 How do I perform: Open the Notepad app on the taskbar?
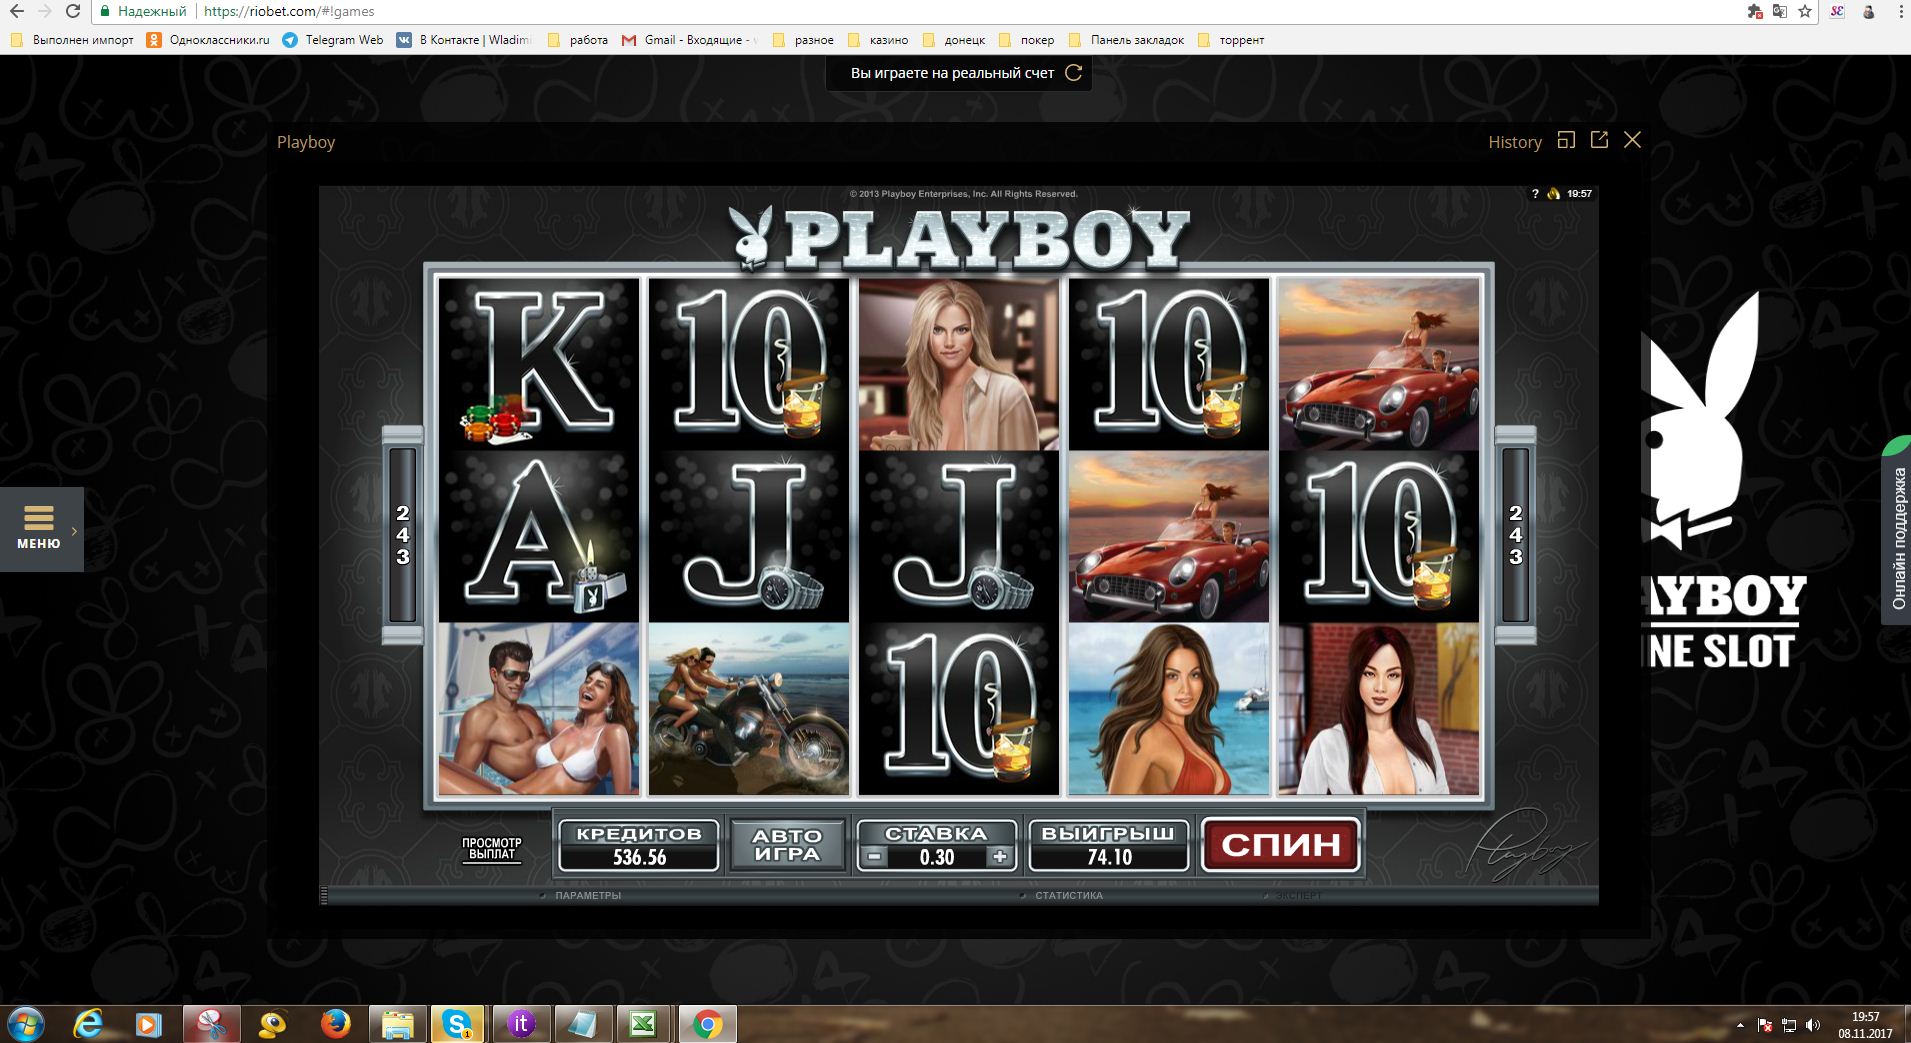(583, 1024)
